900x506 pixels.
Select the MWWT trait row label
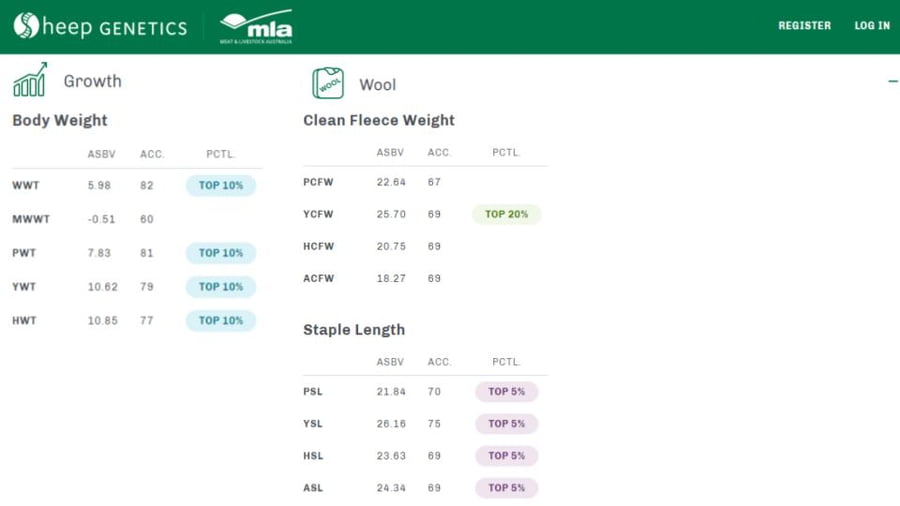[31, 219]
